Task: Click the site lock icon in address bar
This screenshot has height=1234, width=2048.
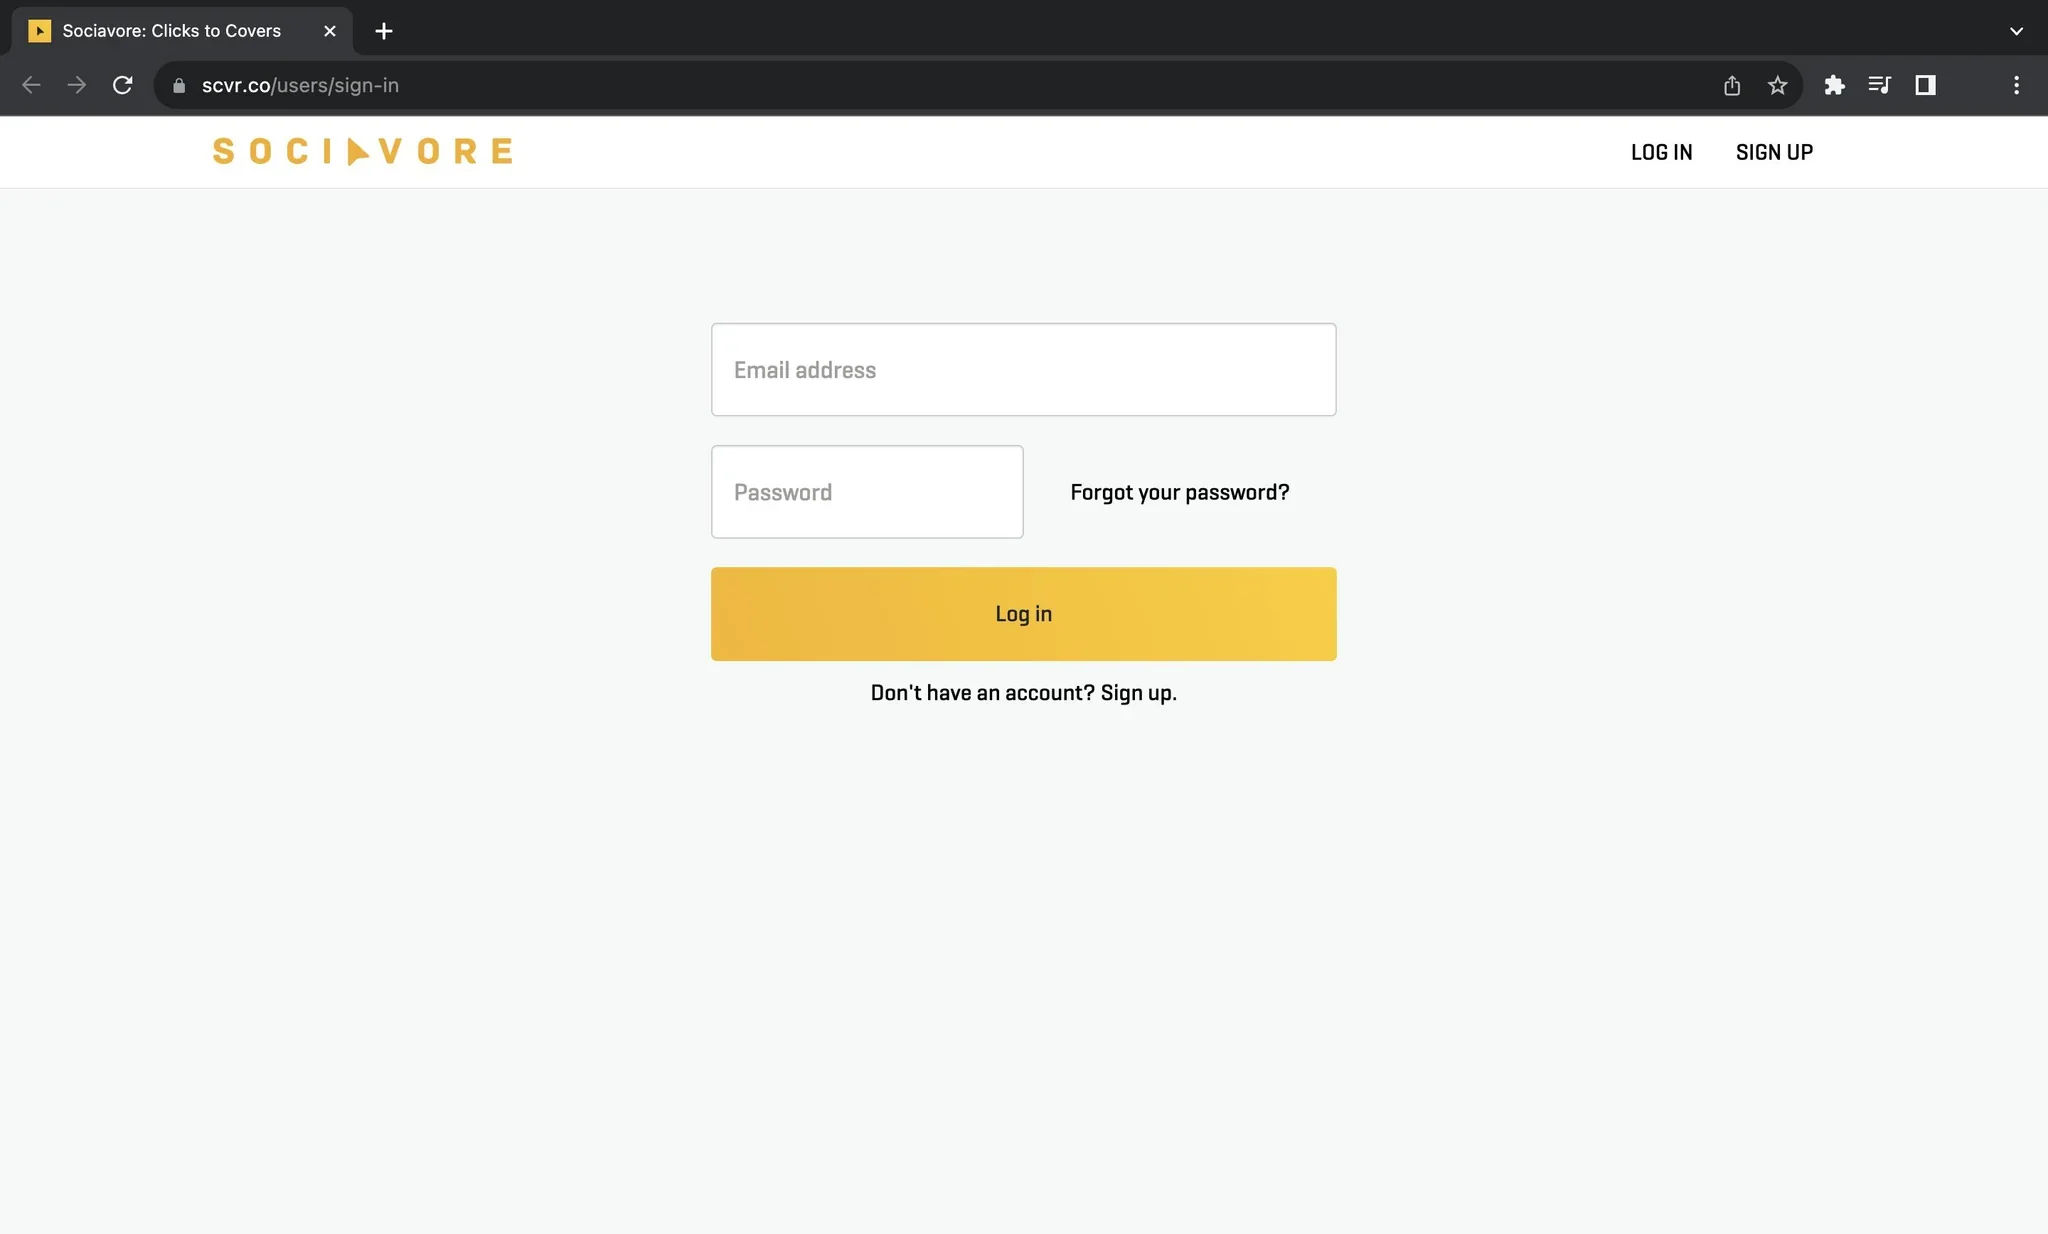Action: [179, 85]
